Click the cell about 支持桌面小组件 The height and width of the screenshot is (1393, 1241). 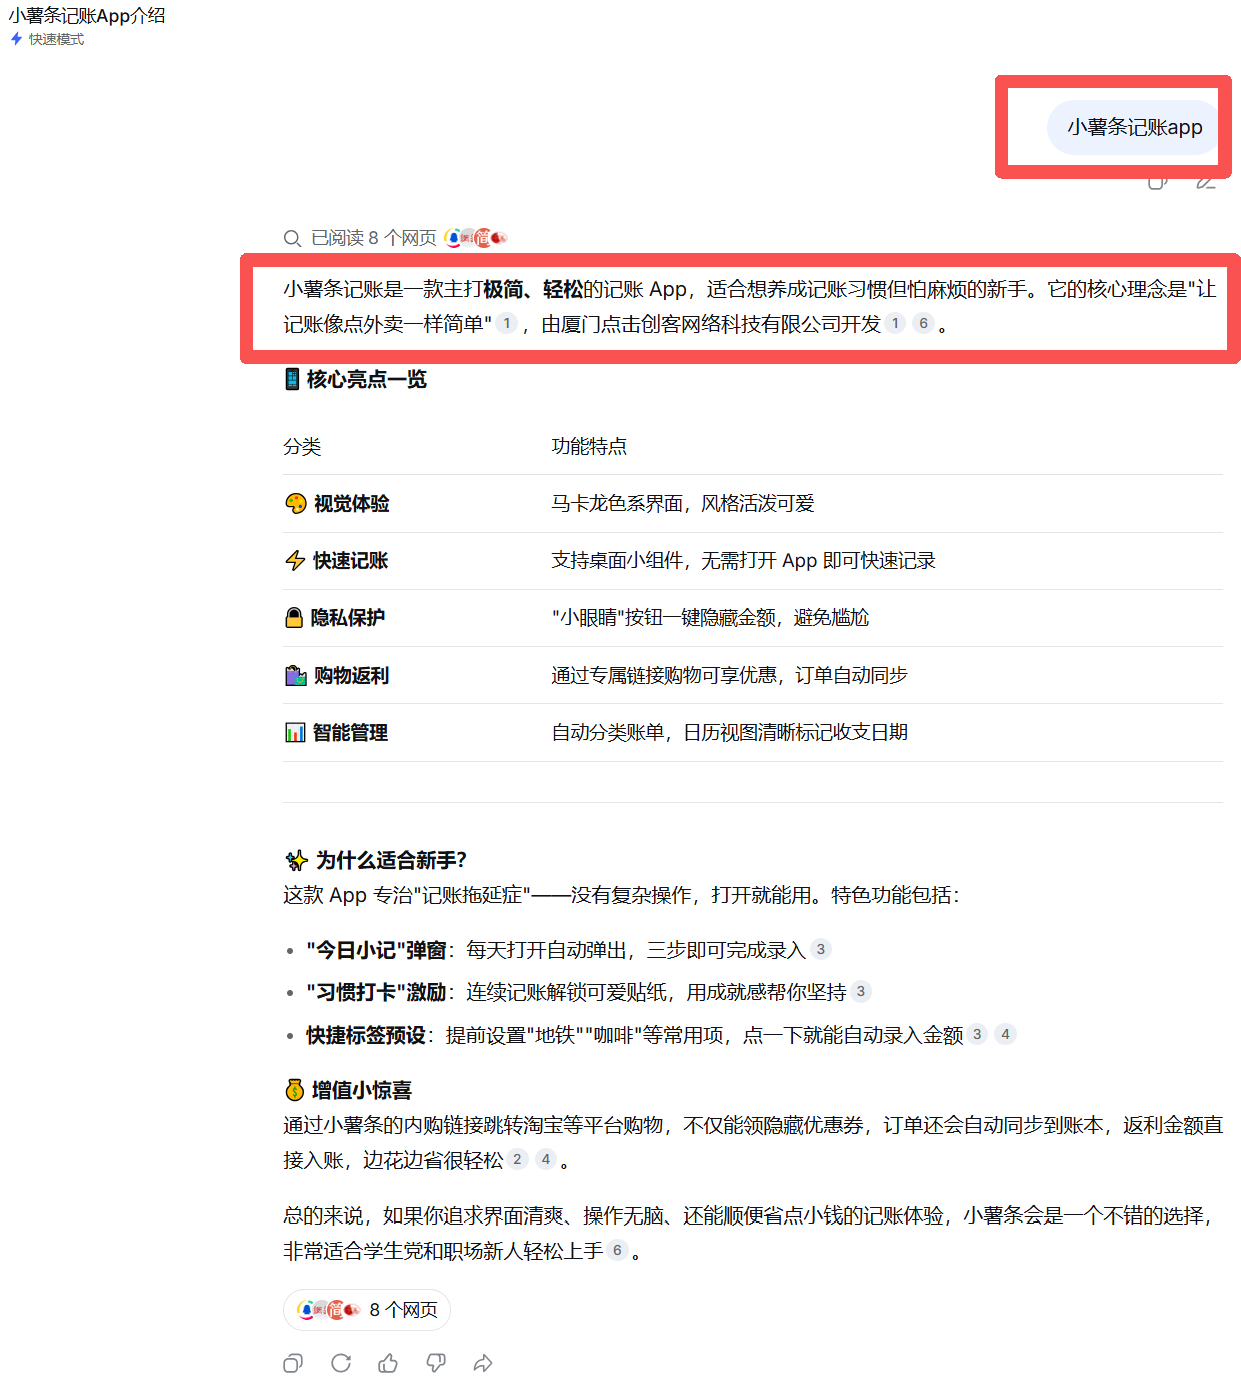click(x=743, y=560)
